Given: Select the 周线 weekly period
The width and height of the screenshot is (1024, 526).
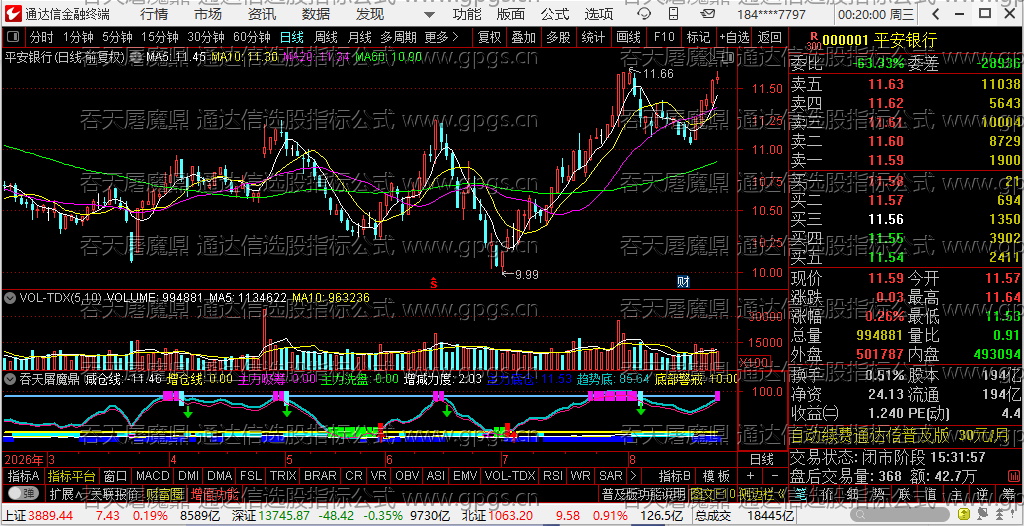Looking at the screenshot, I should (325, 37).
